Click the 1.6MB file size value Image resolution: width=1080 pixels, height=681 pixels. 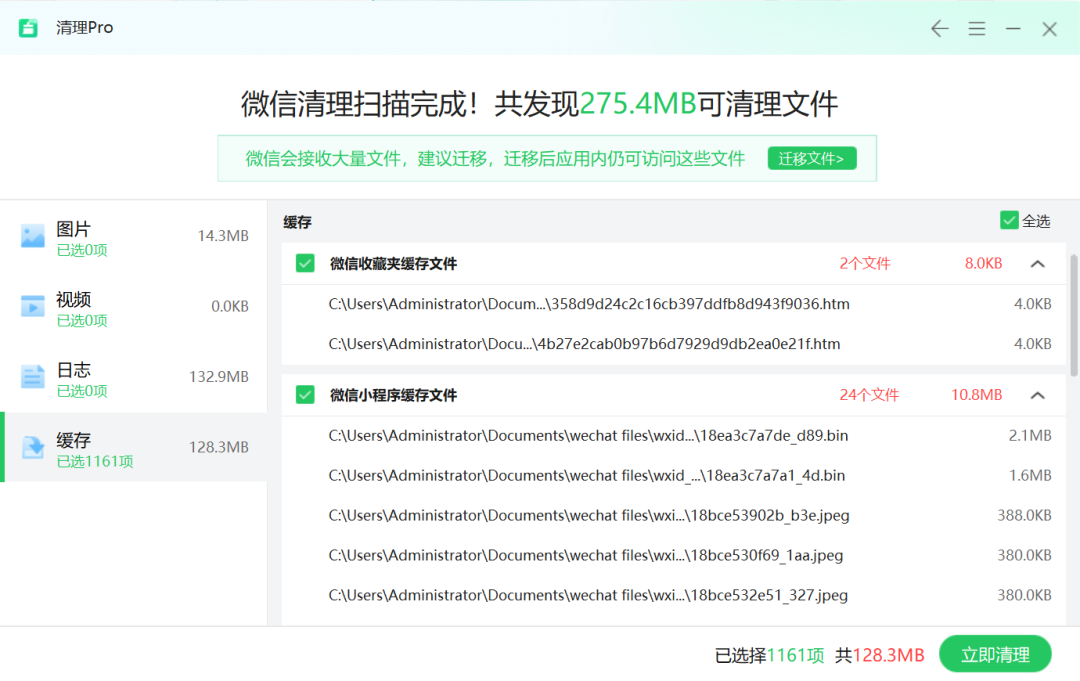pos(1030,476)
